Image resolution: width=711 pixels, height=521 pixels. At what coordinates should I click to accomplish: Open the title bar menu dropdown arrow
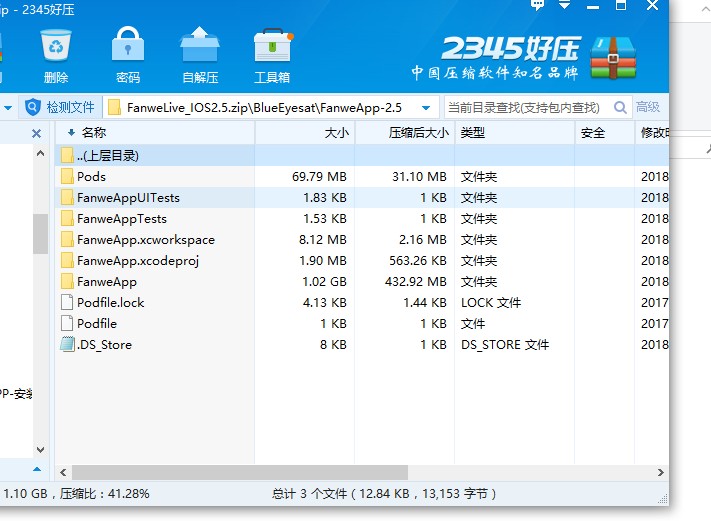point(565,5)
